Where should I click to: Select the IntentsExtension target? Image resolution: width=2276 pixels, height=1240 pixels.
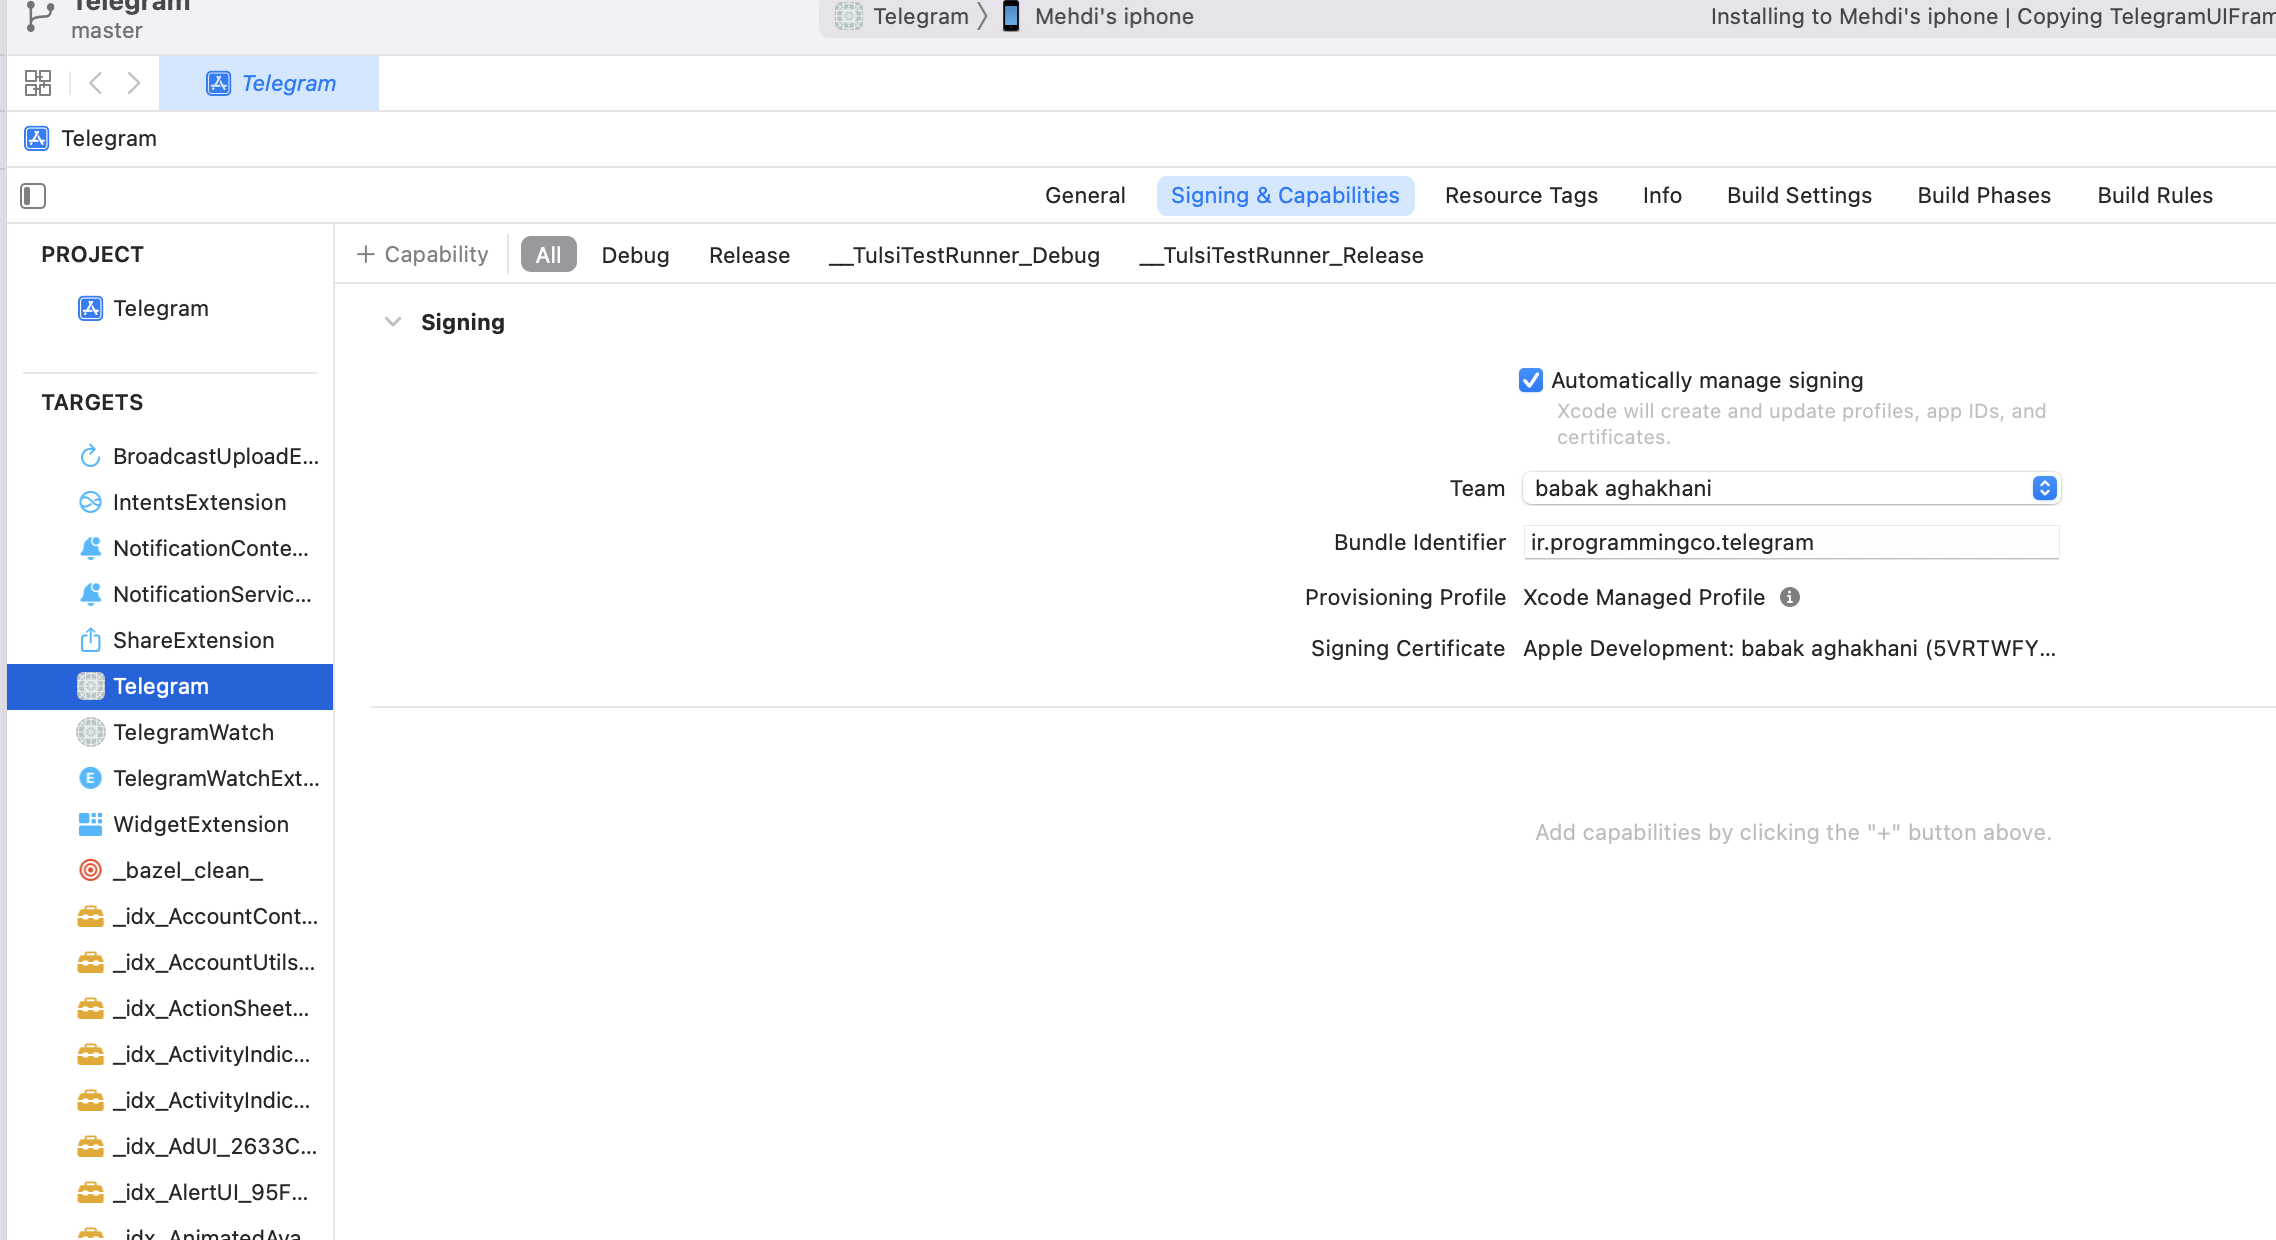click(x=199, y=502)
